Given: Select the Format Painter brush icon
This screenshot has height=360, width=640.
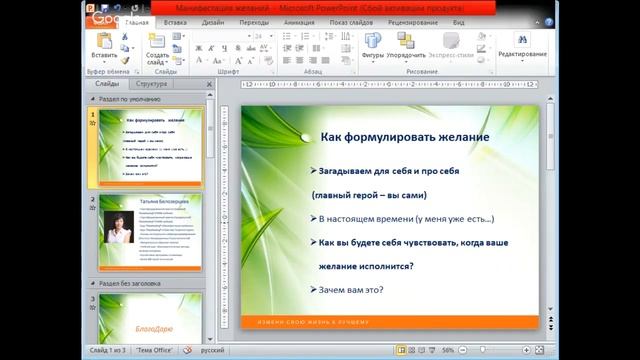Looking at the screenshot, I should (x=125, y=60).
